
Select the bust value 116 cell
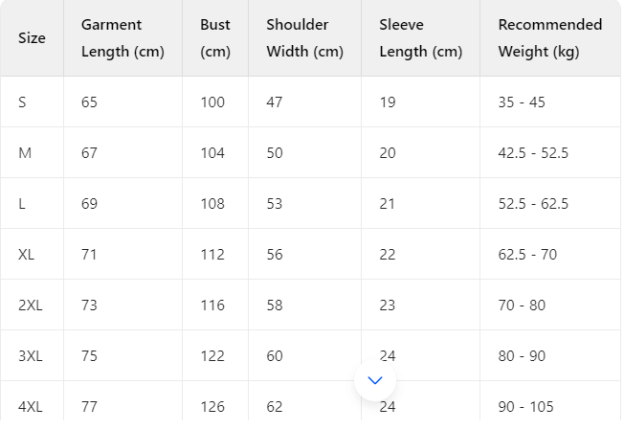(x=213, y=305)
